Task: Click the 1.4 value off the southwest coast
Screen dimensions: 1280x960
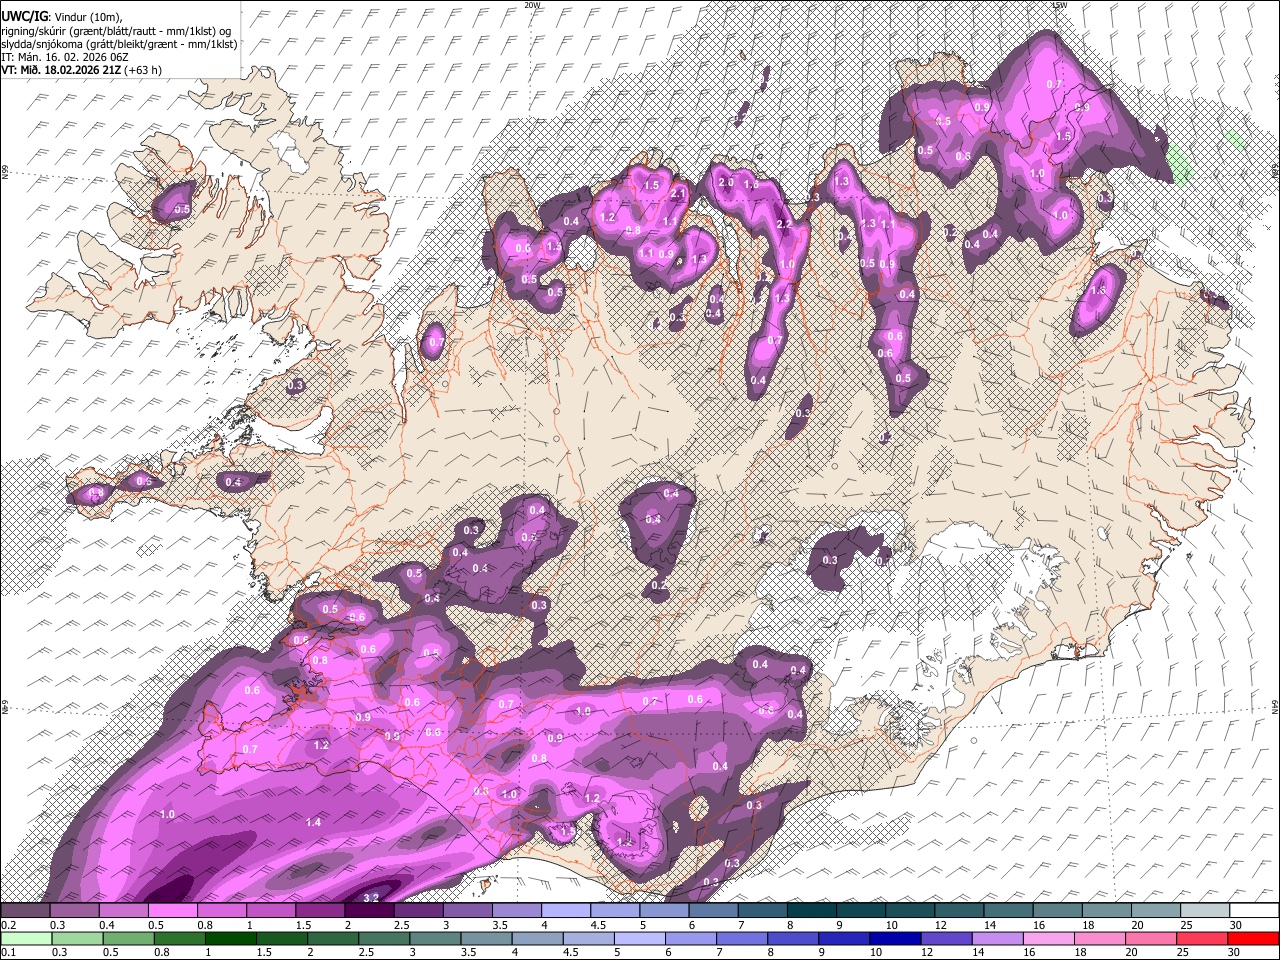Action: click(x=313, y=822)
